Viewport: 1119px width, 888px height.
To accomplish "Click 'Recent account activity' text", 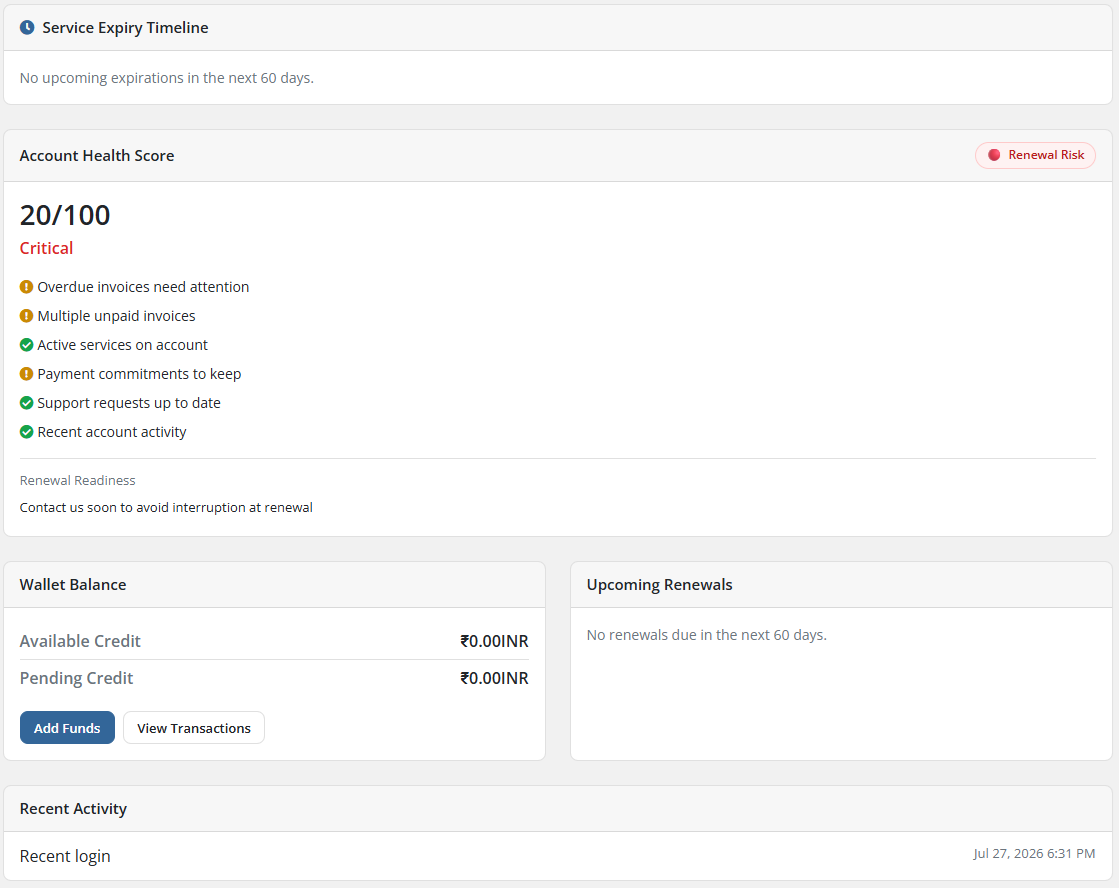I will tap(112, 433).
